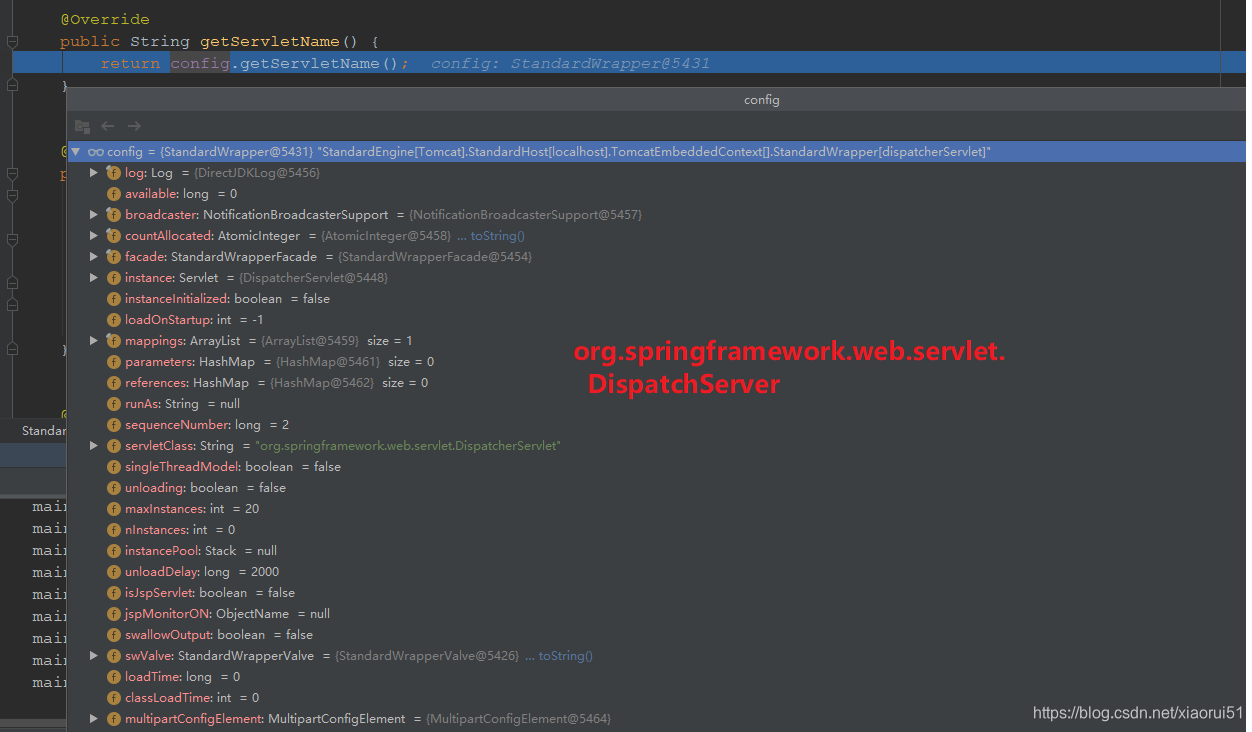1252x732 pixels.
Task: Click the set-as-root icon in popup toolbar
Action: (82, 126)
